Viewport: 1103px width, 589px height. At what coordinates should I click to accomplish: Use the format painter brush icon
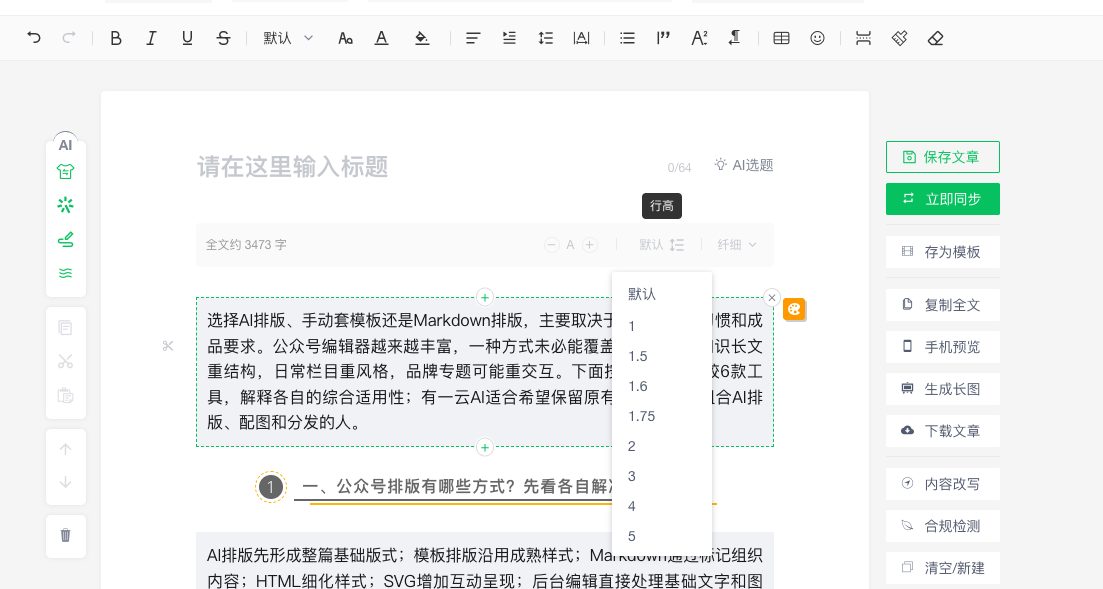900,38
